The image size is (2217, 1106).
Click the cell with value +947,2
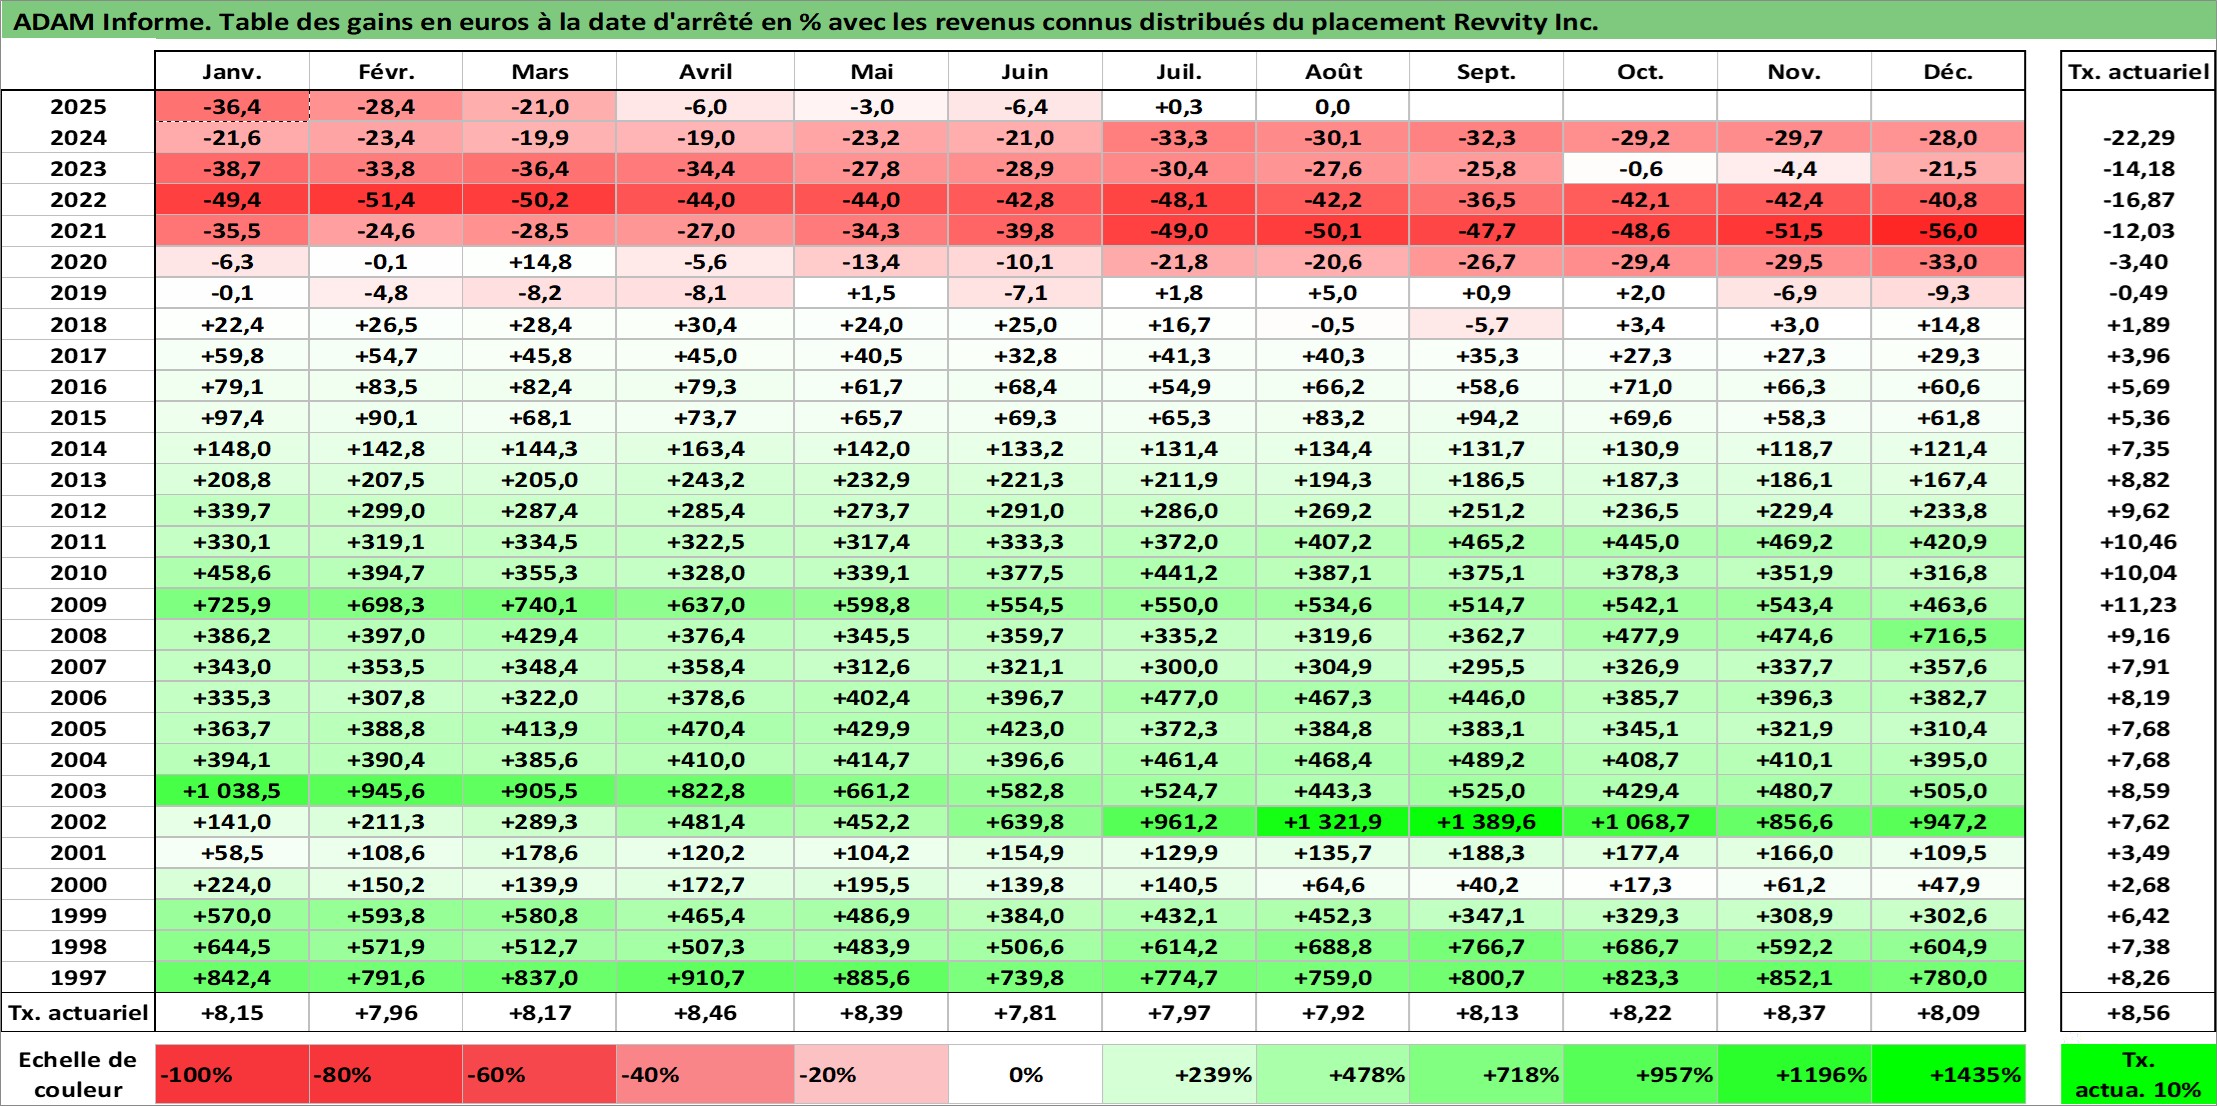click(1948, 822)
